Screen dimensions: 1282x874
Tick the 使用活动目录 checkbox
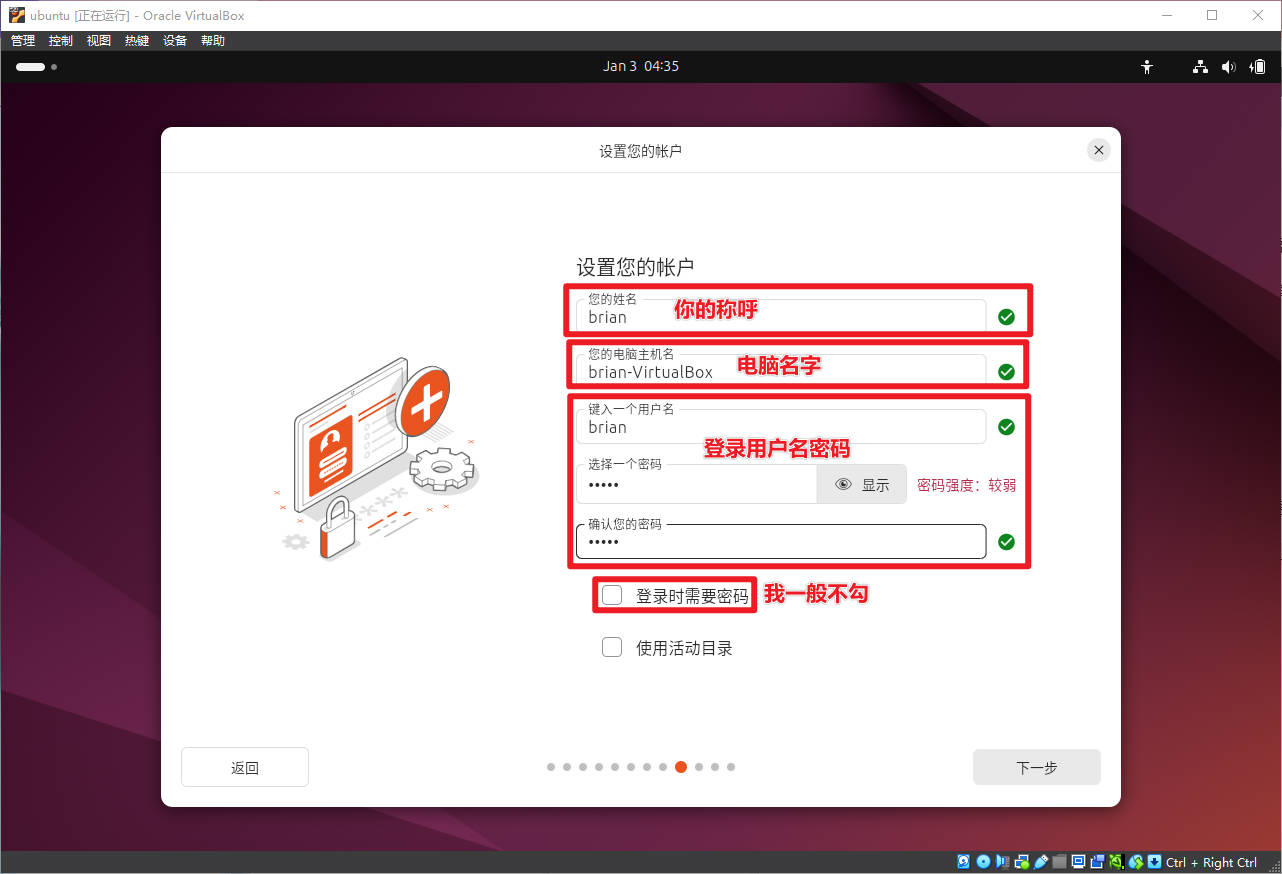coord(612,648)
